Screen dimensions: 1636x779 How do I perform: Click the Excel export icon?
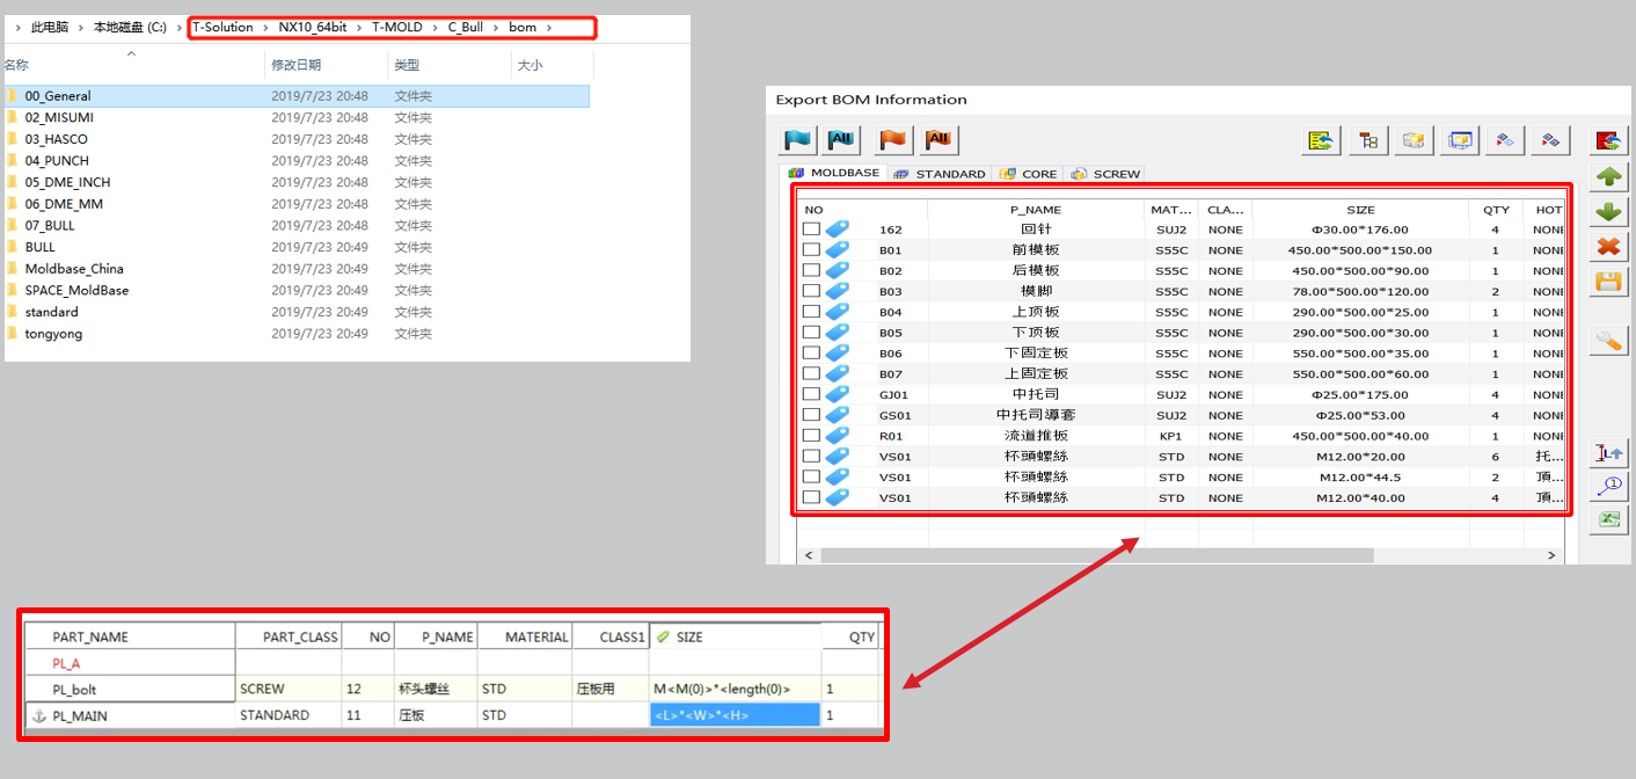(x=1608, y=519)
